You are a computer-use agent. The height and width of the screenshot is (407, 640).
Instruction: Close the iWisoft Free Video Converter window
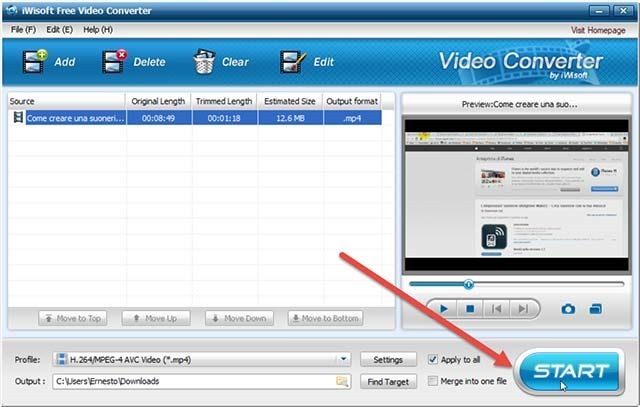[x=623, y=11]
